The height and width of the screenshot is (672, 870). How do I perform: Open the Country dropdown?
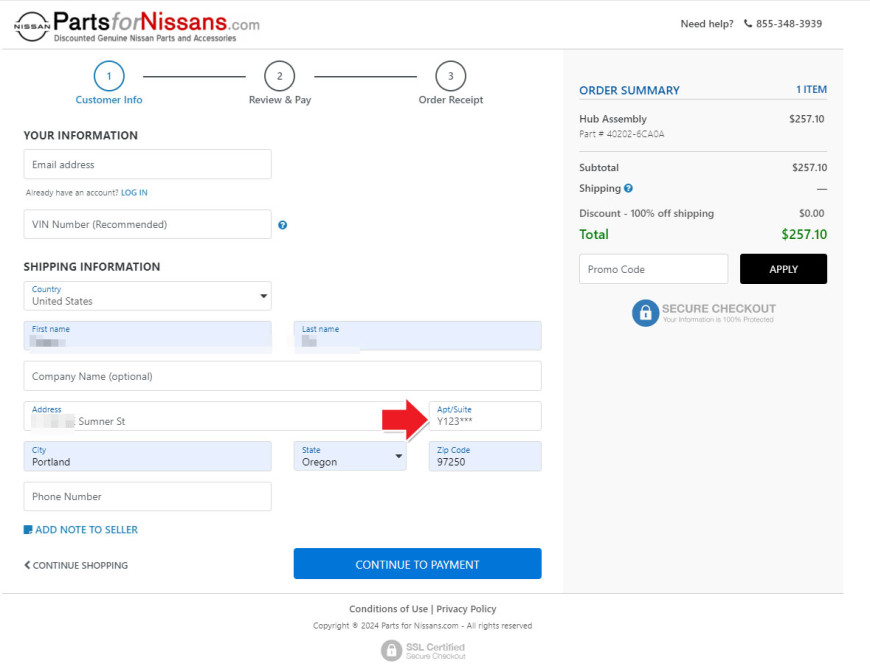pos(148,296)
